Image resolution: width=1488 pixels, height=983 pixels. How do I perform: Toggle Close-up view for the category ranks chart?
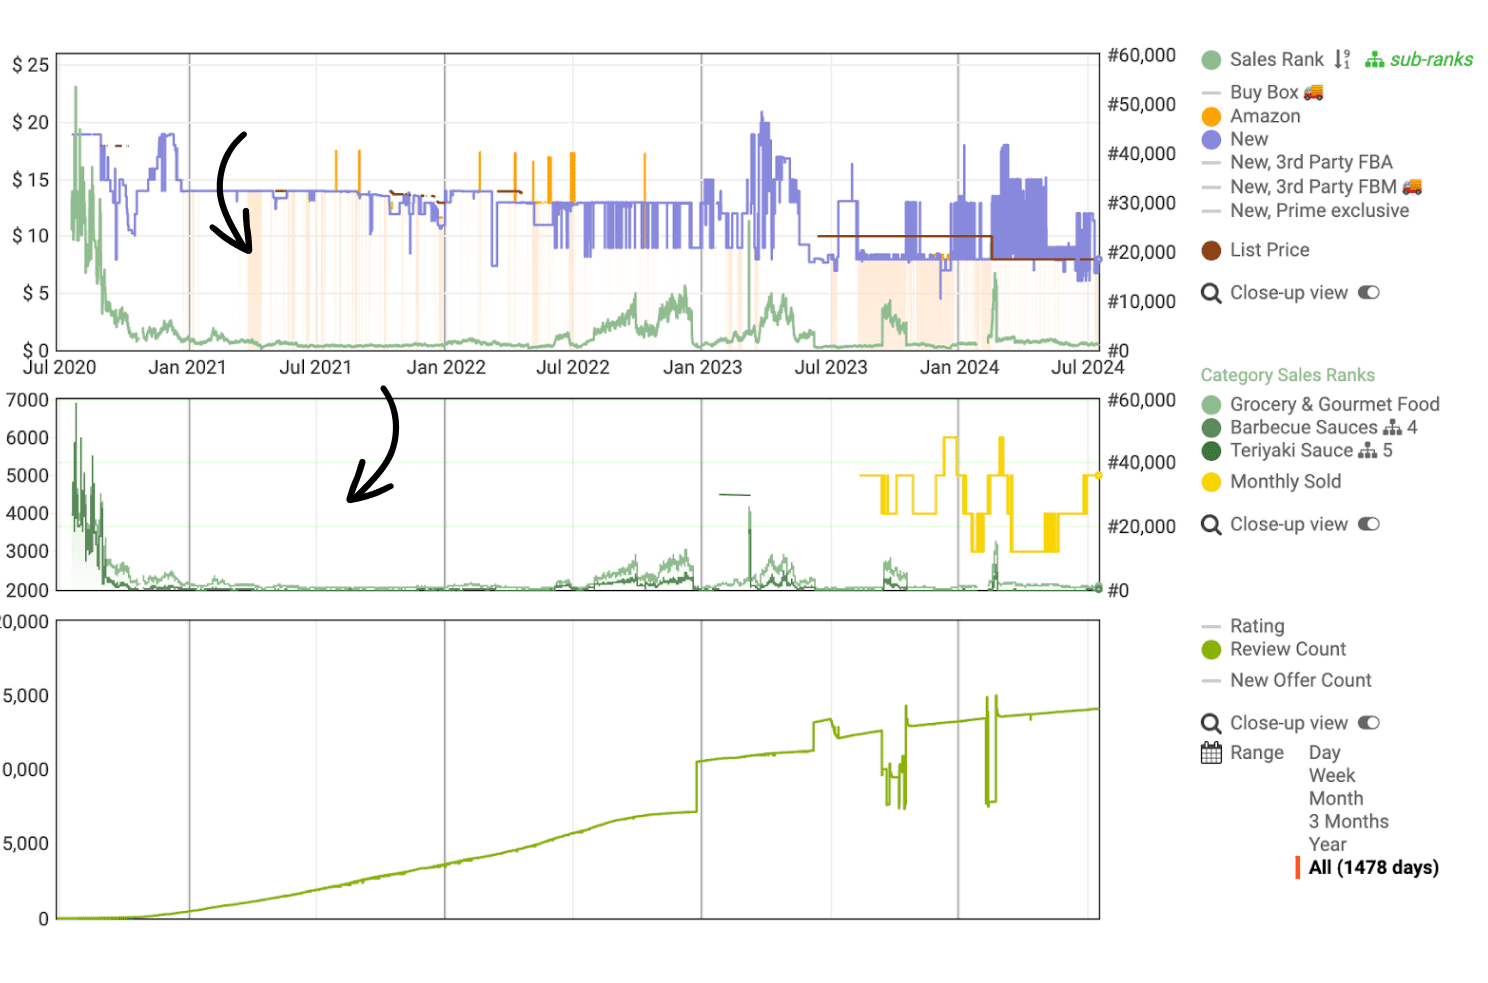[1369, 525]
